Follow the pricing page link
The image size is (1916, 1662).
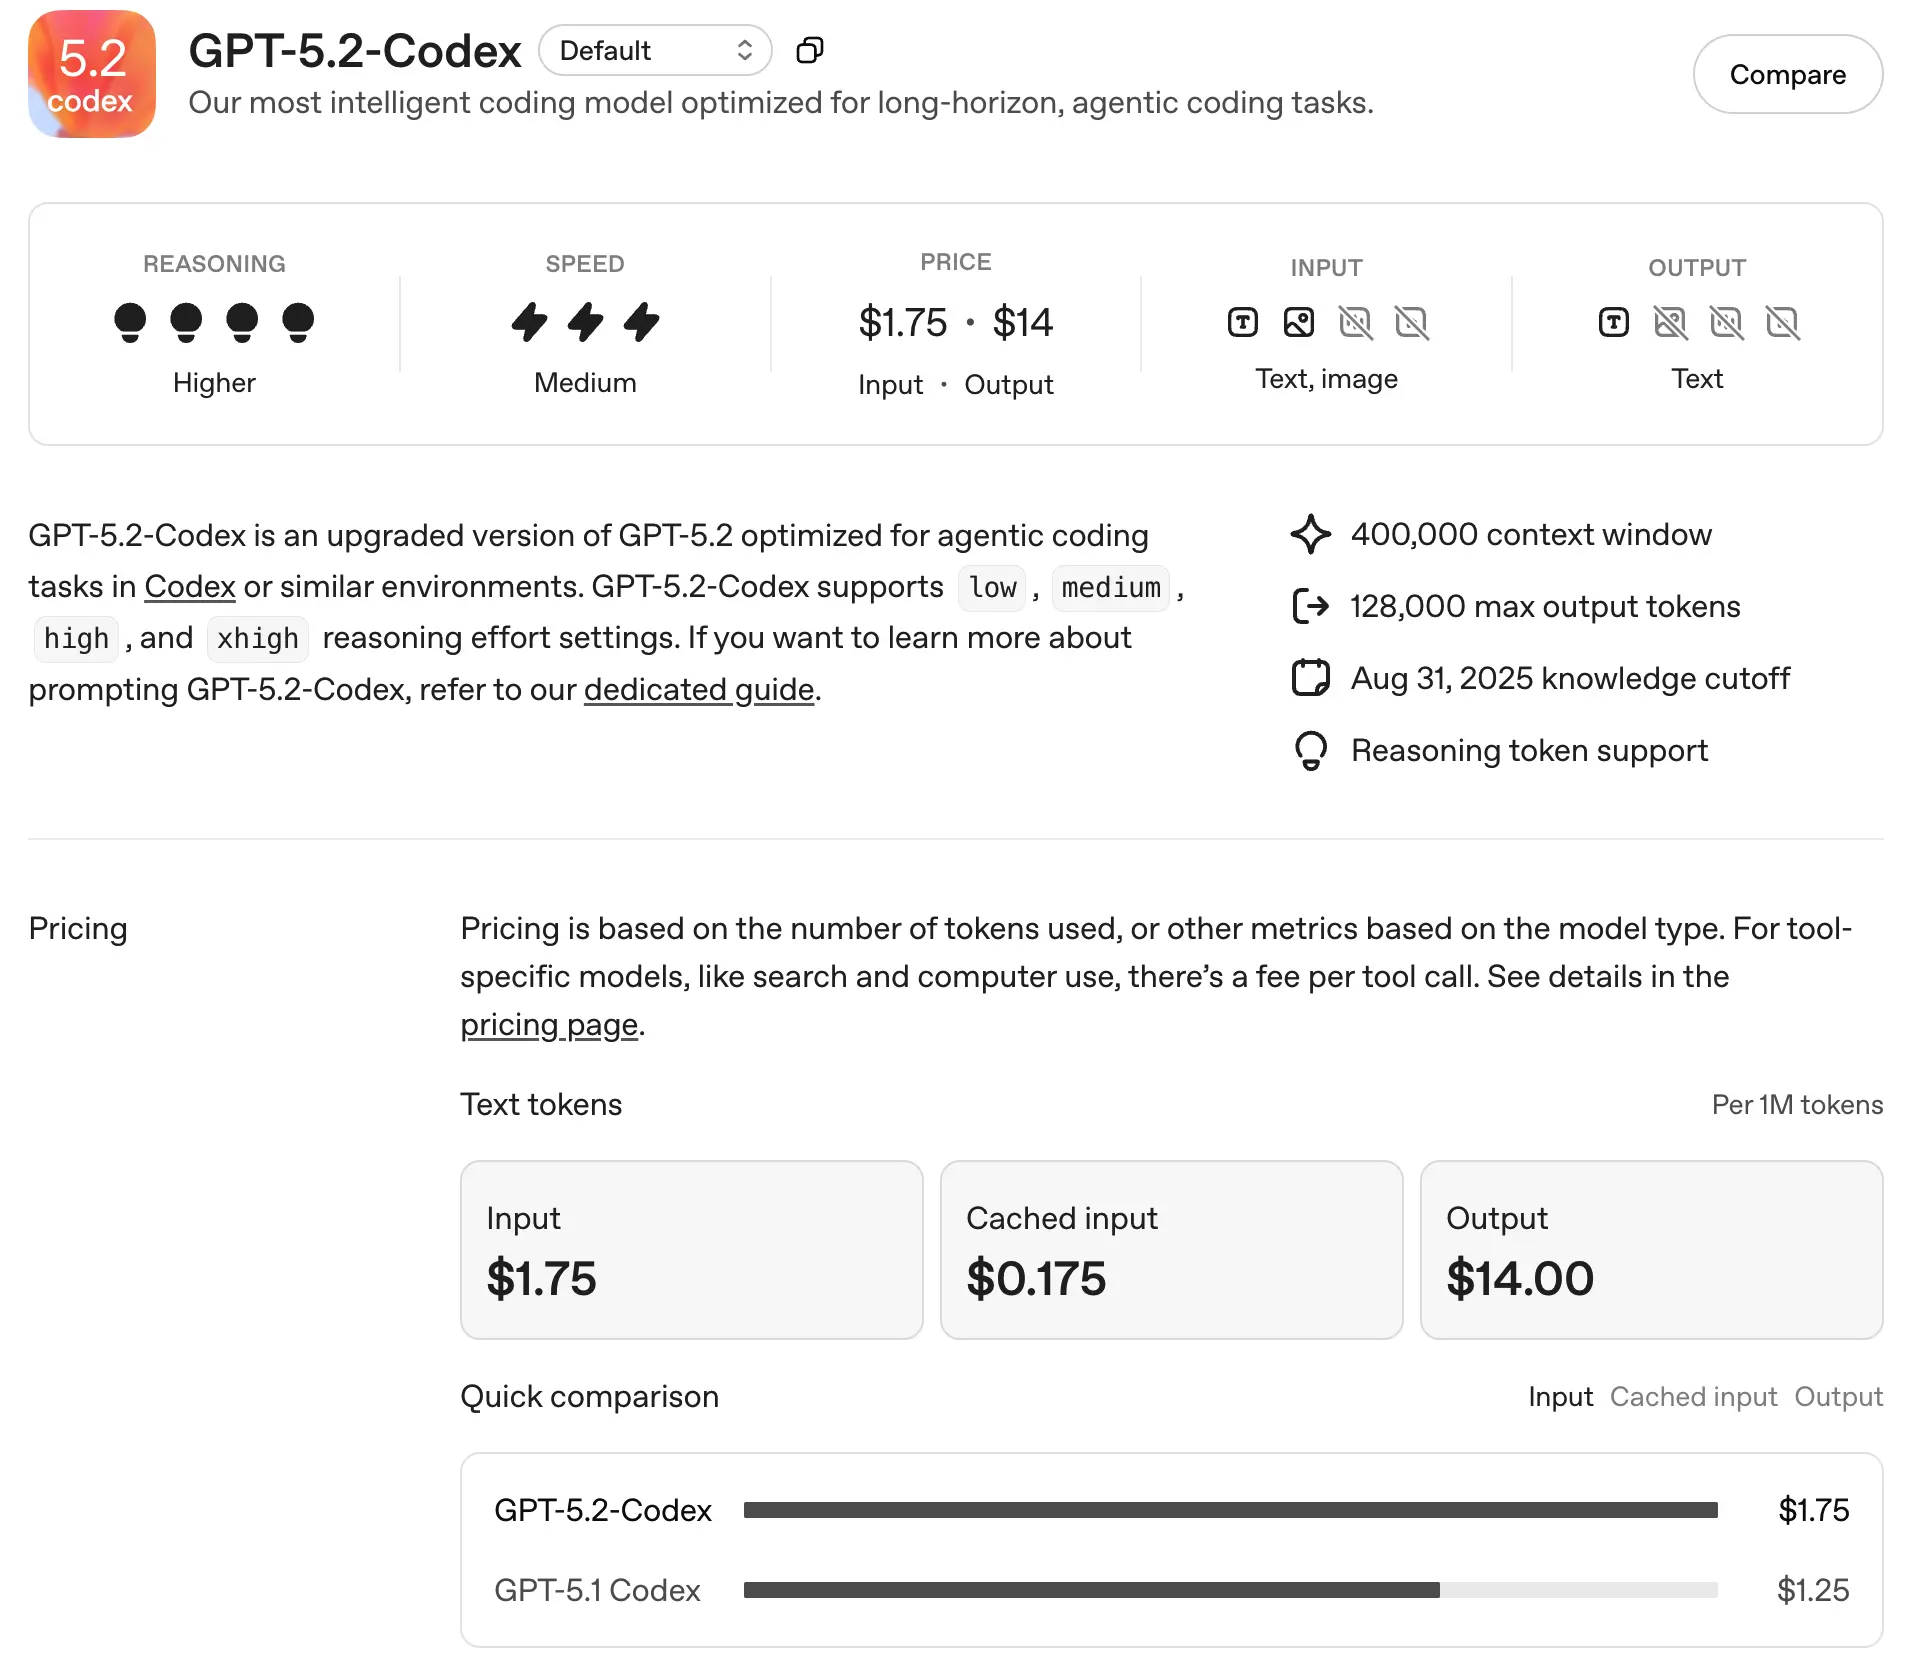(549, 1024)
